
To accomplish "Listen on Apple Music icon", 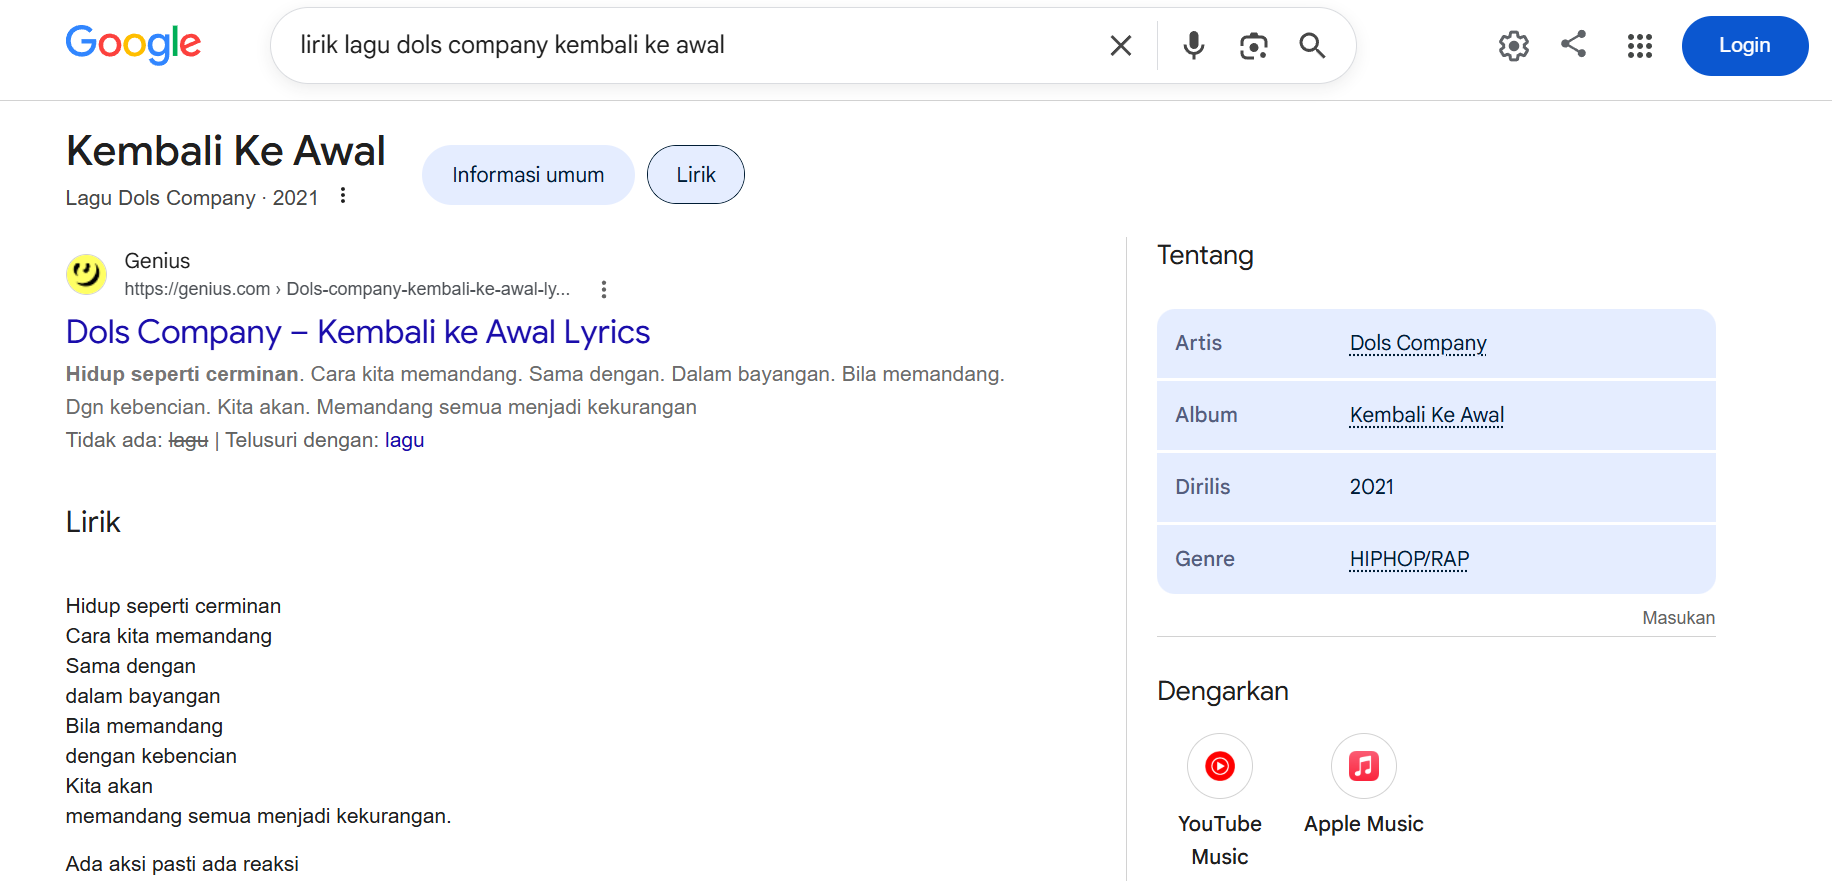I will [1364, 766].
